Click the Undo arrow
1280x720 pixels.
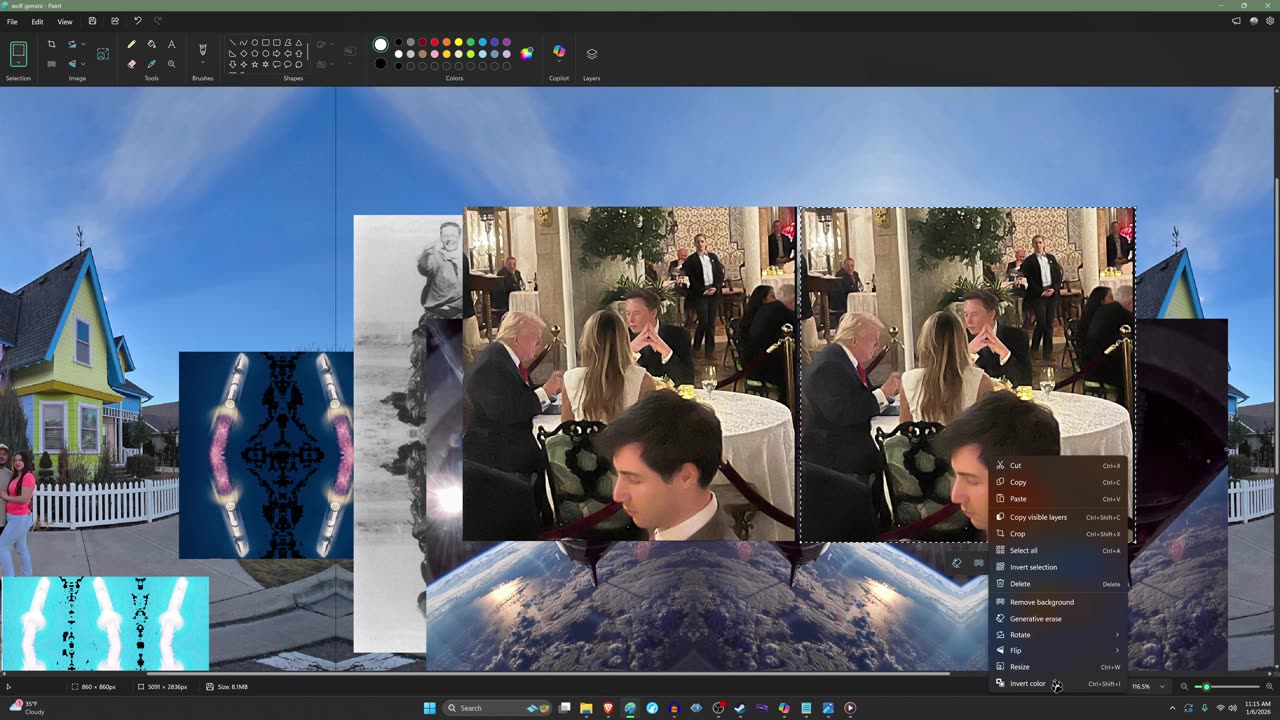(x=137, y=21)
